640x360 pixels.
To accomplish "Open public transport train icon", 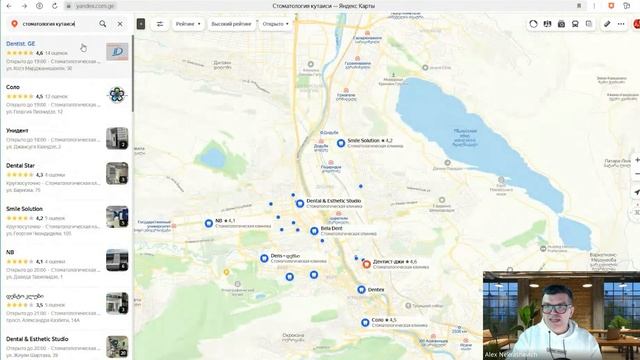I will (x=575, y=24).
